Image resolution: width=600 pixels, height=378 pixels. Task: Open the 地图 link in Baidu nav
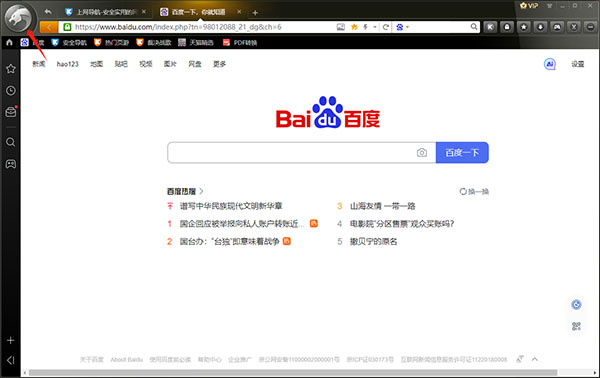coord(96,64)
